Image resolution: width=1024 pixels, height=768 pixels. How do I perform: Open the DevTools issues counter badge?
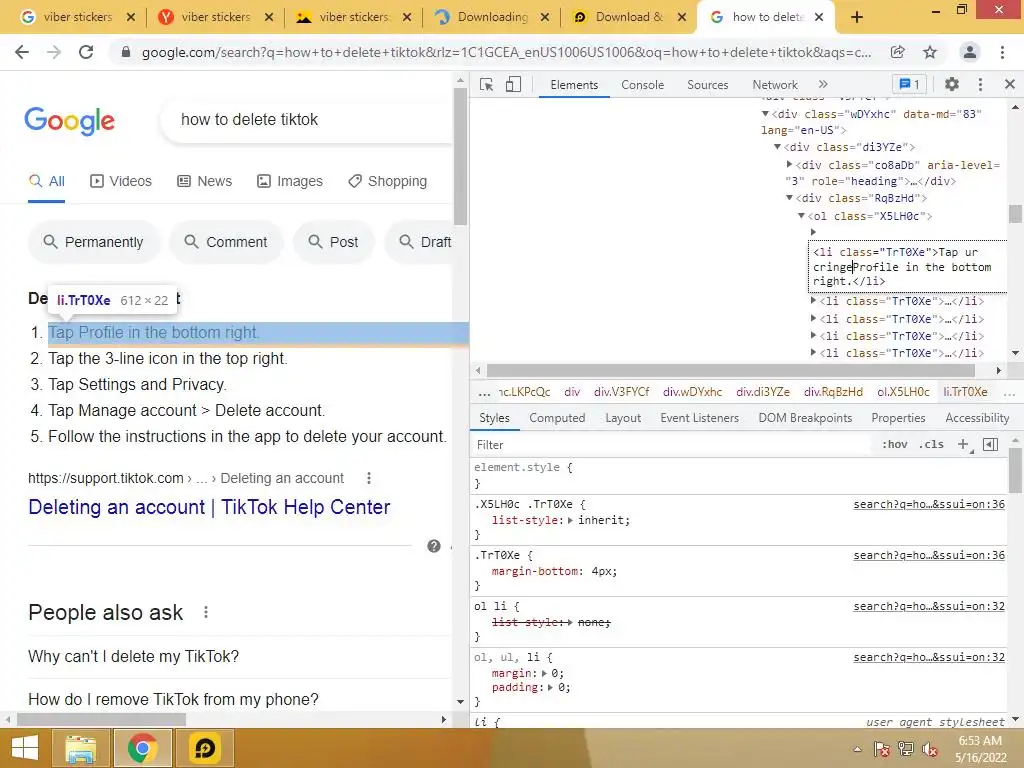[909, 84]
